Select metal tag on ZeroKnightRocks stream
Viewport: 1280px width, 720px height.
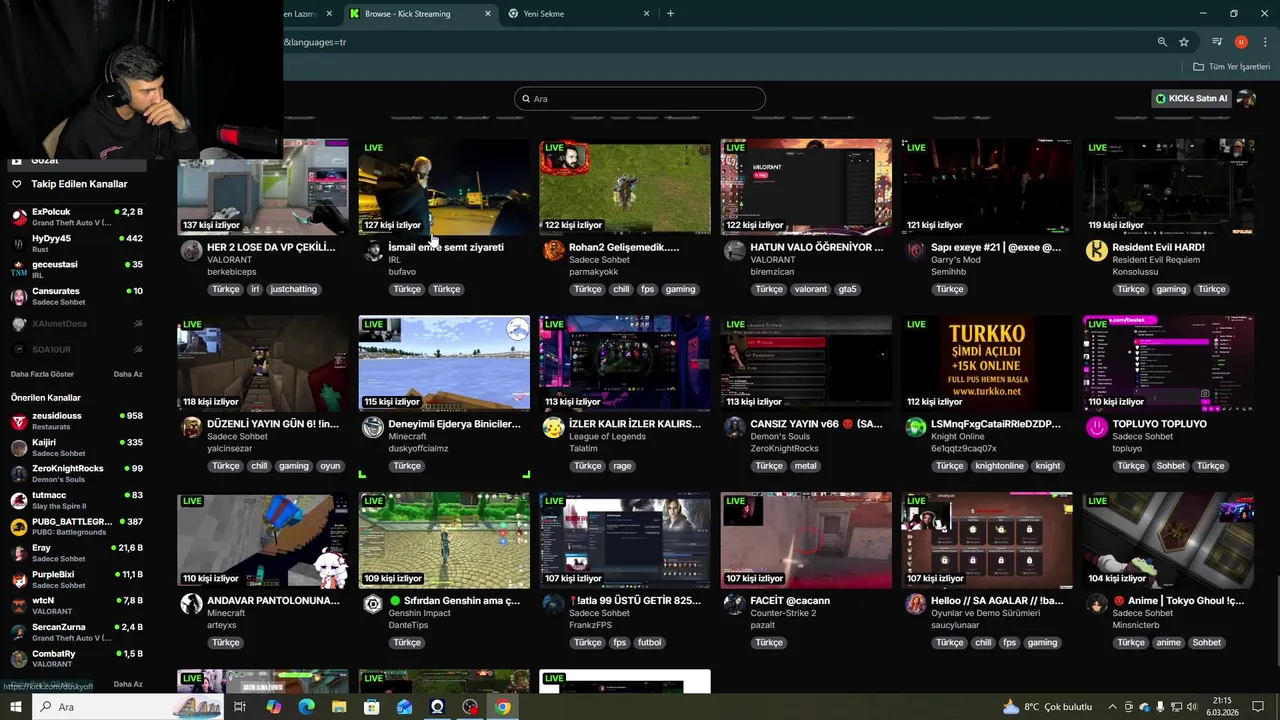pos(806,466)
